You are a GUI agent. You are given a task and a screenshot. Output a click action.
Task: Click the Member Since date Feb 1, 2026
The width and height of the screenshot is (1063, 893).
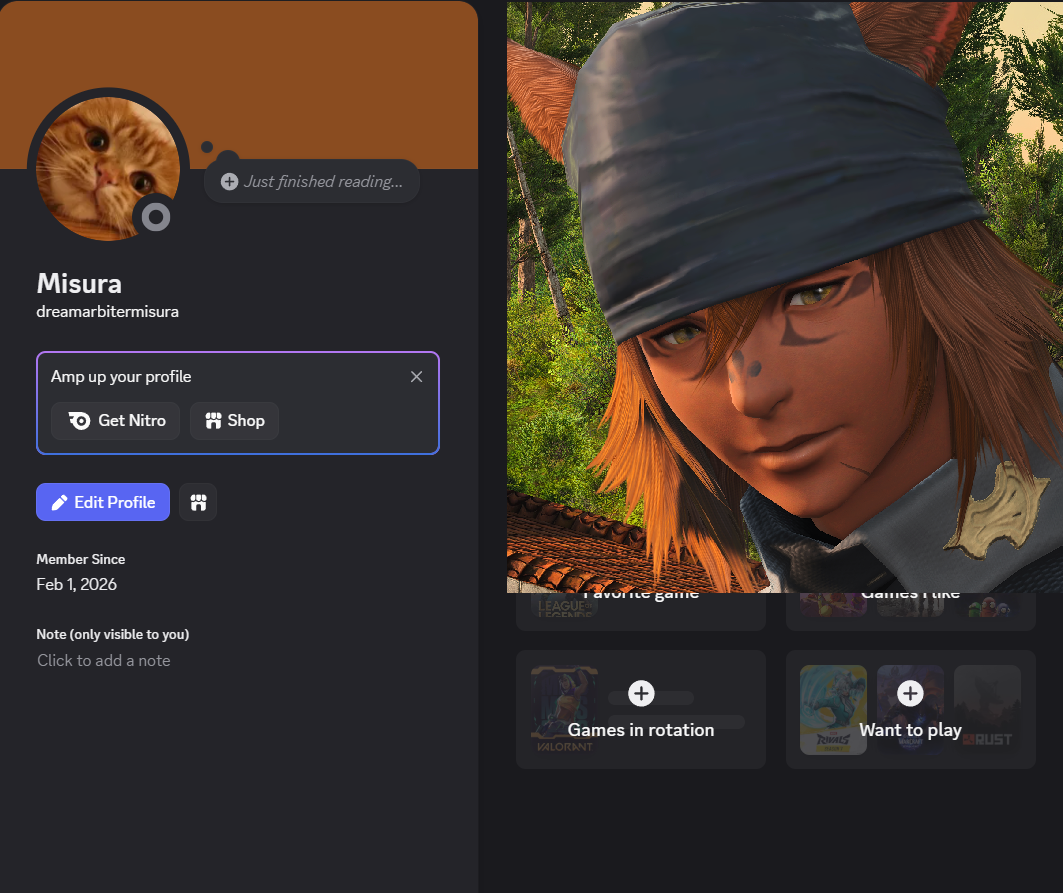(x=77, y=584)
